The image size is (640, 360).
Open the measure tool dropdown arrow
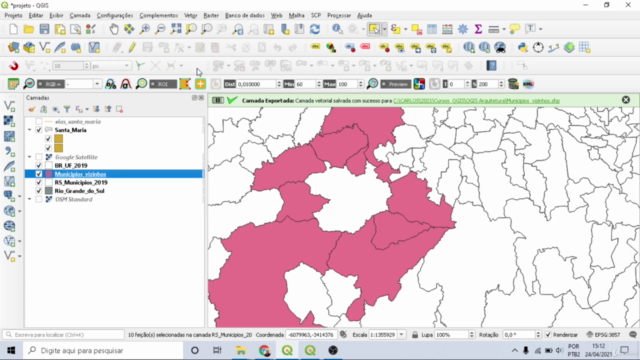tap(504, 29)
